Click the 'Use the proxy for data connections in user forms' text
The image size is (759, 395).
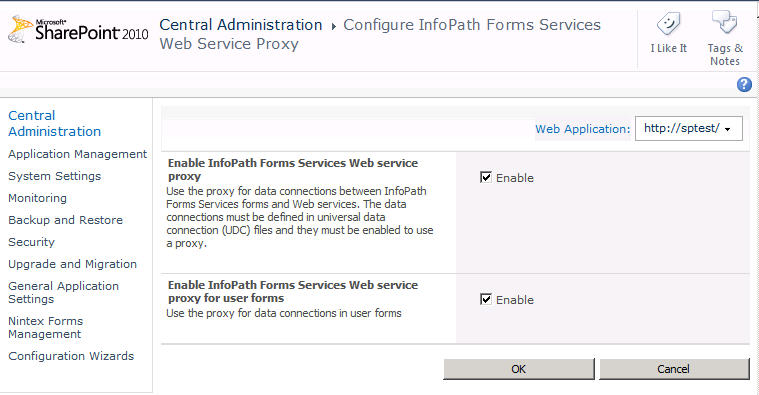284,313
